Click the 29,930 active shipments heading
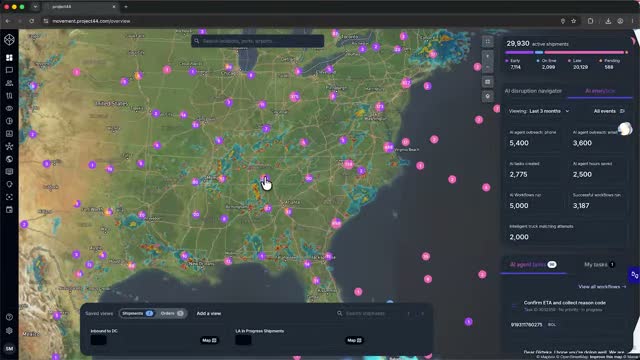The height and width of the screenshot is (360, 640). (537, 43)
